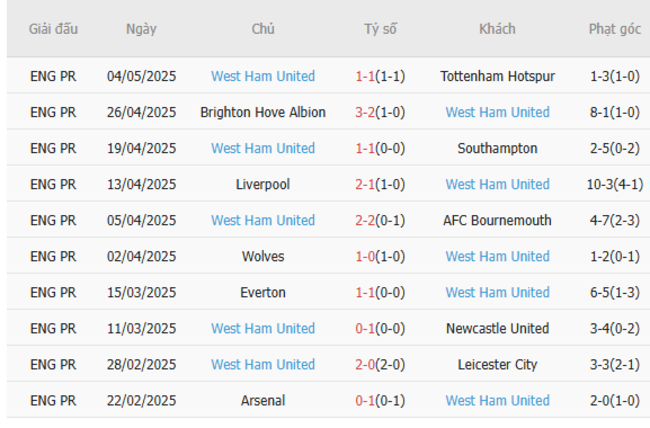
Task: Open the Newcastle United team link
Action: (x=497, y=328)
